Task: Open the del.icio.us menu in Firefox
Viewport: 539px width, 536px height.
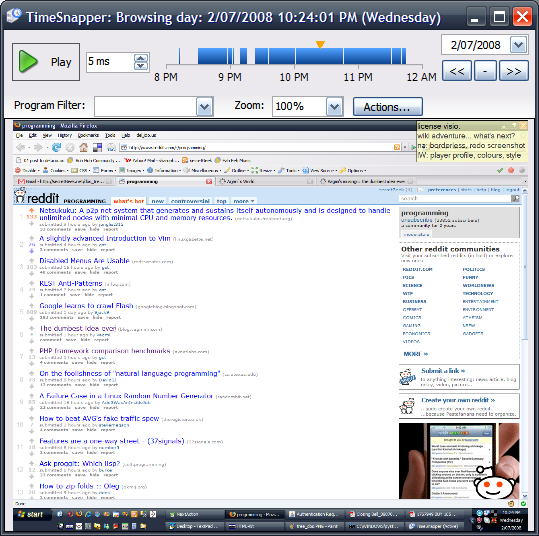Action: (146, 135)
